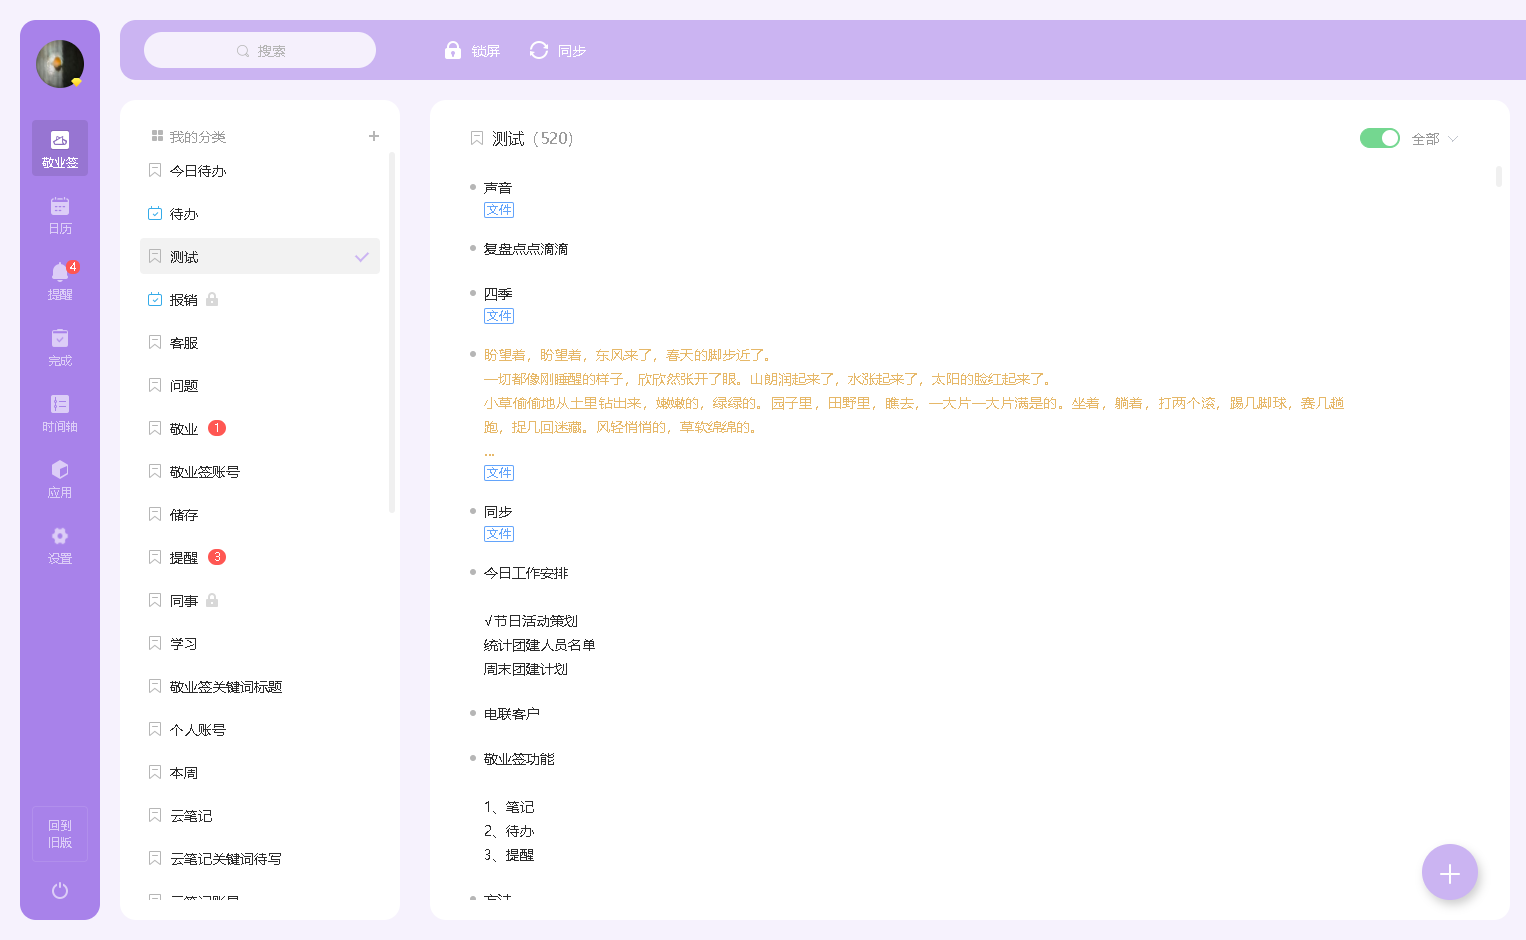Click checkmark on 测试 row
Viewport: 1526px width, 940px height.
click(x=362, y=257)
